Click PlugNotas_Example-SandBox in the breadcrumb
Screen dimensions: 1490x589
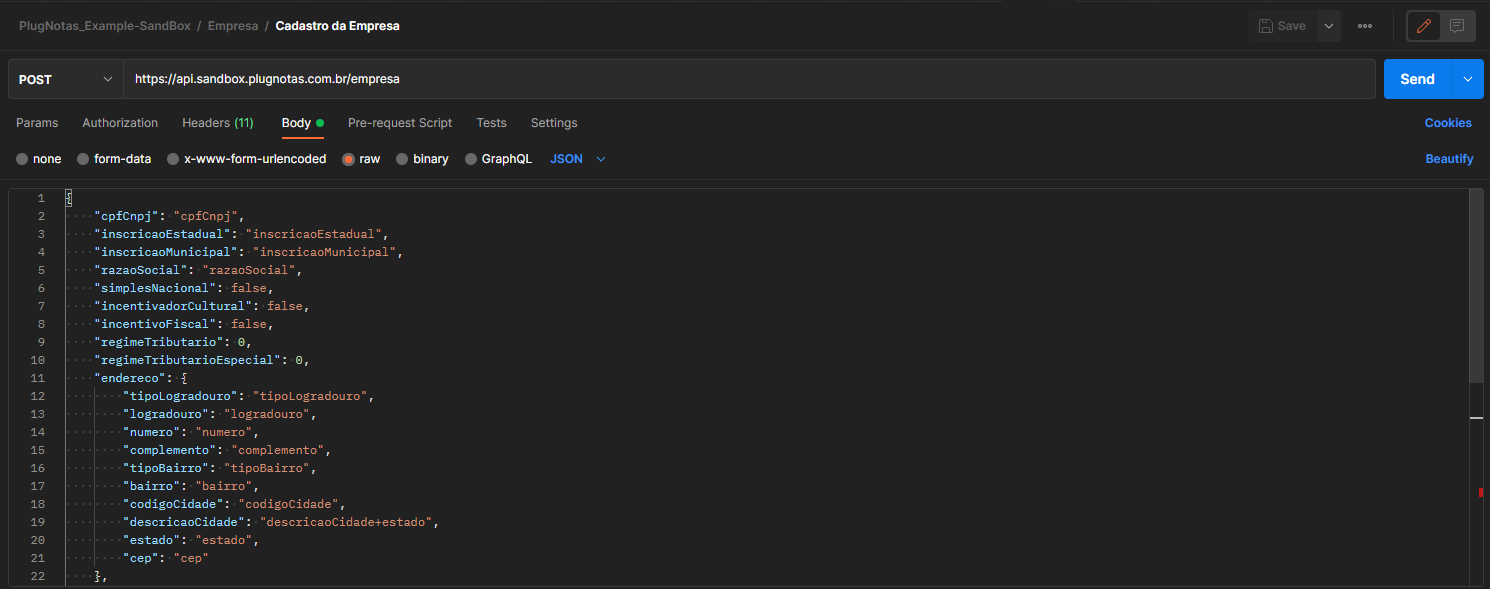[x=104, y=26]
